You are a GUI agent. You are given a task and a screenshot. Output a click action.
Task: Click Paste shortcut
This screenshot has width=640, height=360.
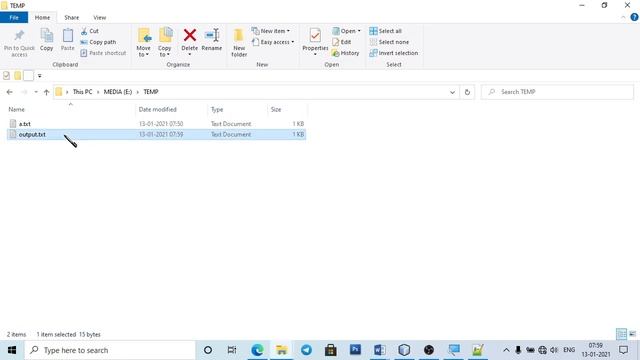point(103,53)
